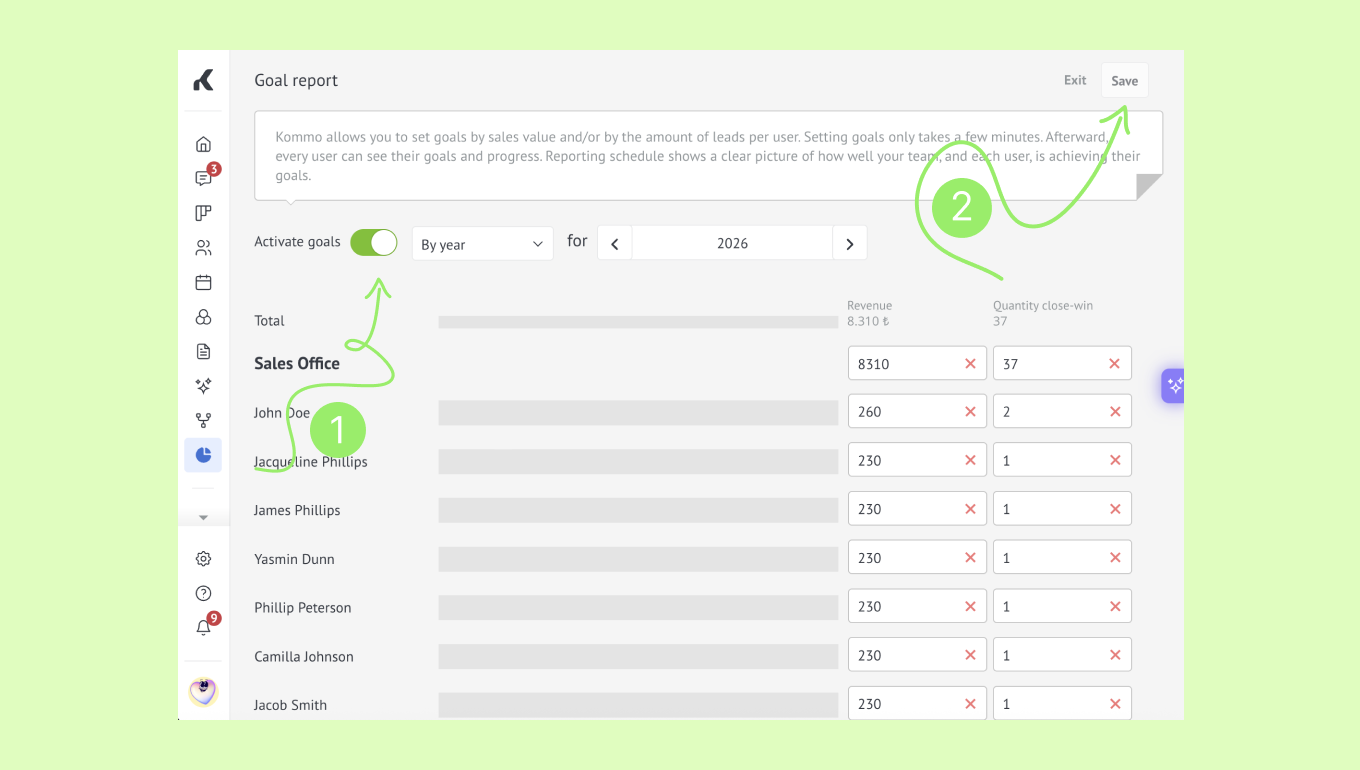The height and width of the screenshot is (770, 1360).
Task: Open the Contacts people icon in sidebar
Action: pos(203,248)
